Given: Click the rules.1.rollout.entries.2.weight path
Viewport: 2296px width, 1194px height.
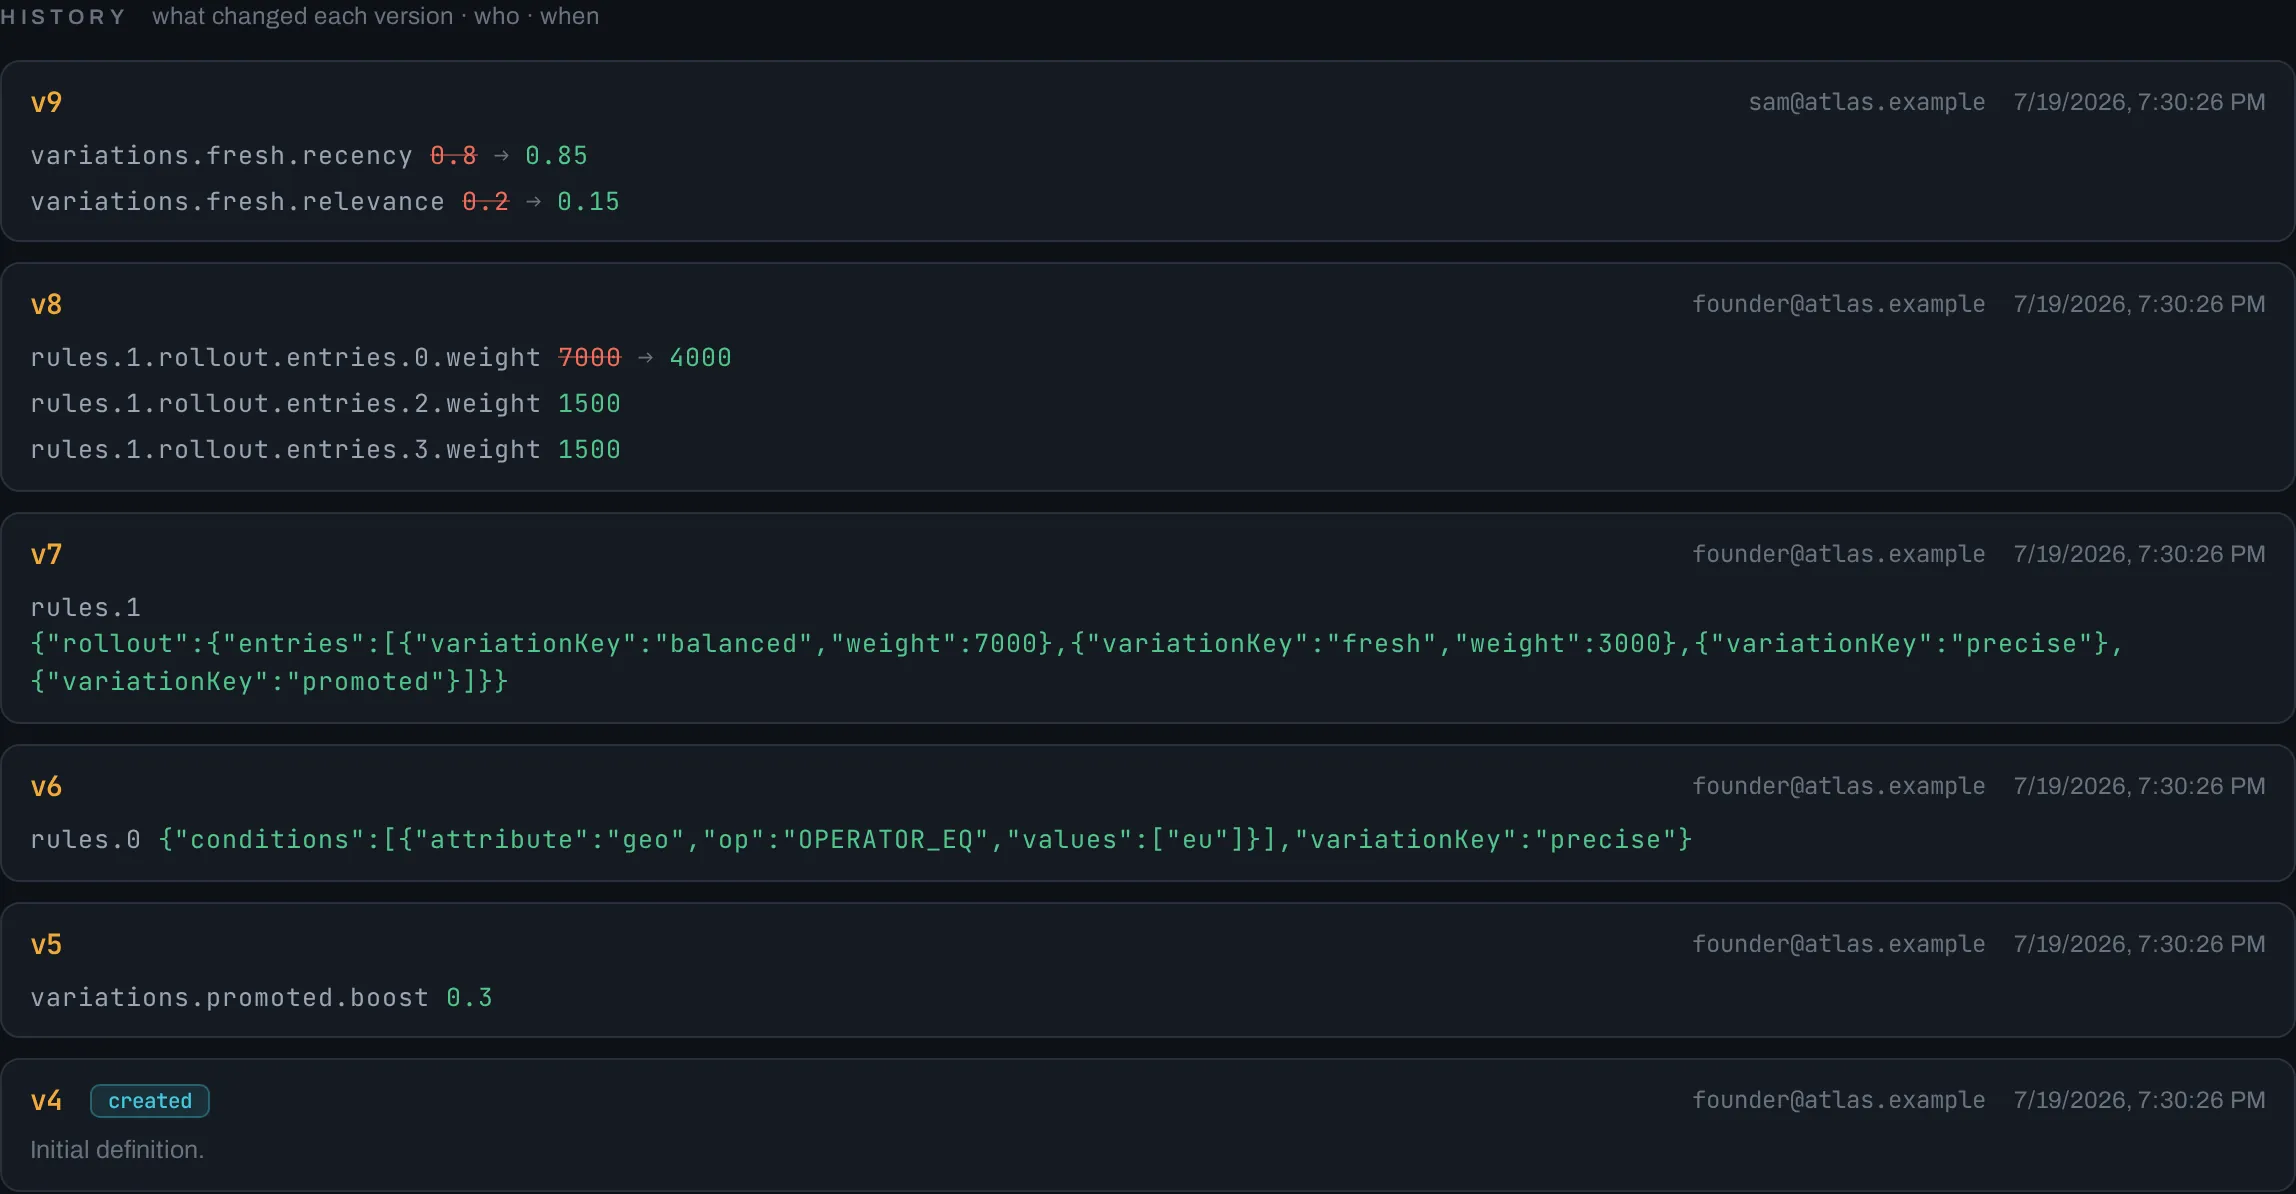Looking at the screenshot, I should 285,404.
